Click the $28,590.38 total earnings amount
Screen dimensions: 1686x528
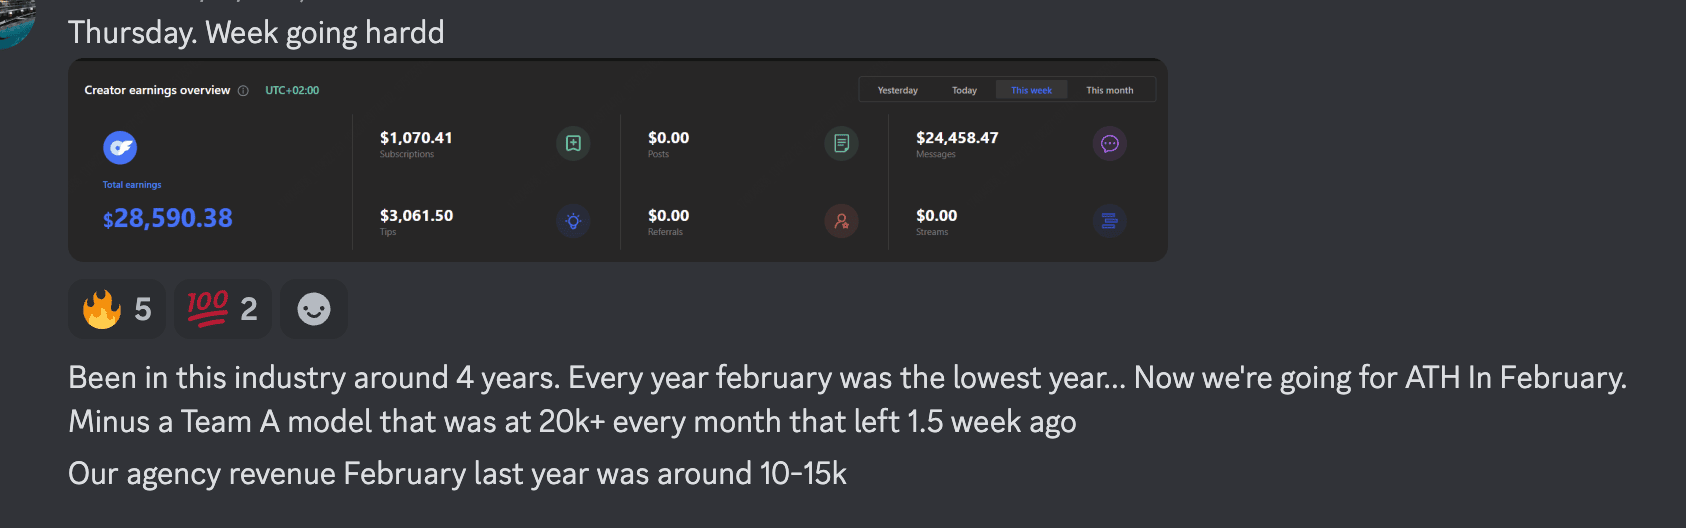click(168, 218)
